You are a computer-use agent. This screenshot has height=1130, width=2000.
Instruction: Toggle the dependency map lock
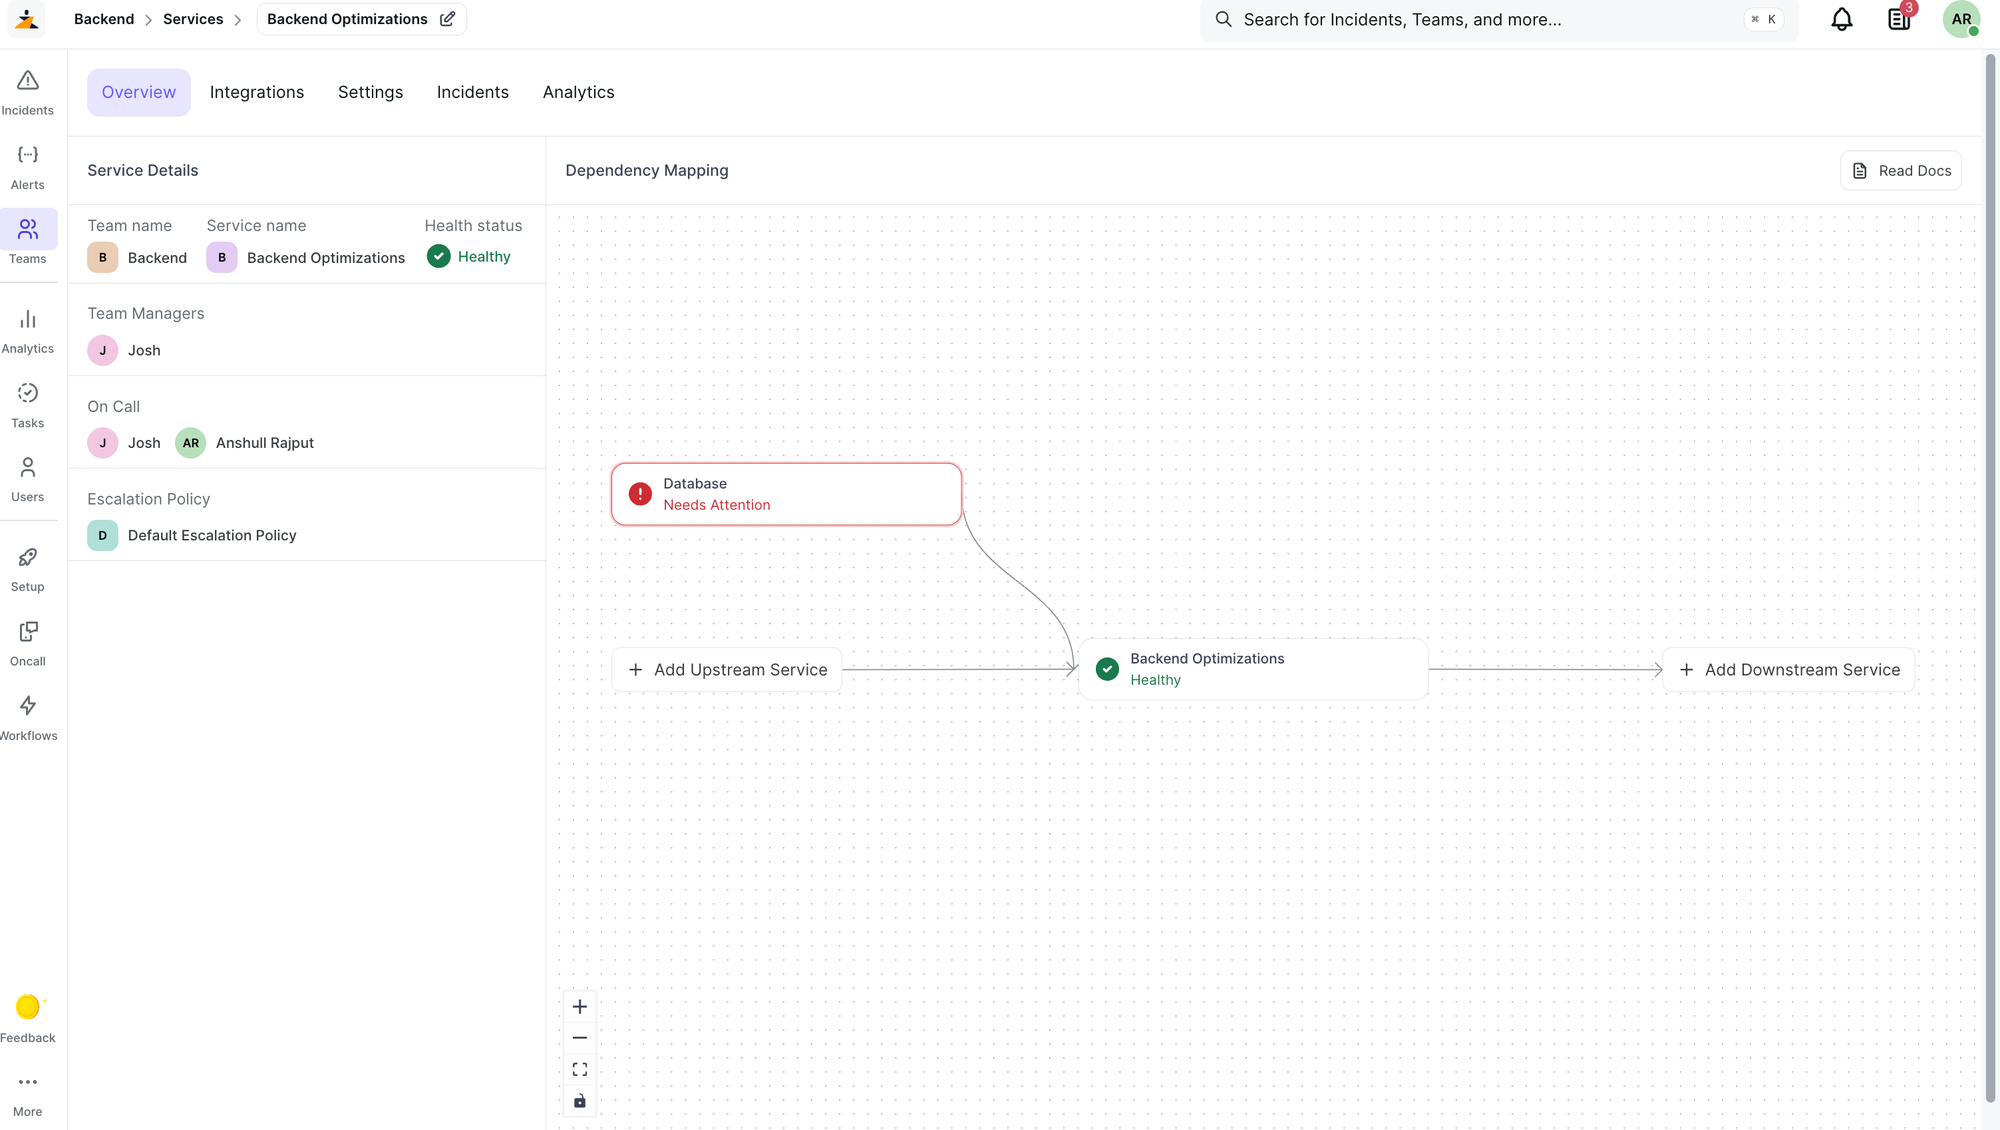(x=580, y=1101)
